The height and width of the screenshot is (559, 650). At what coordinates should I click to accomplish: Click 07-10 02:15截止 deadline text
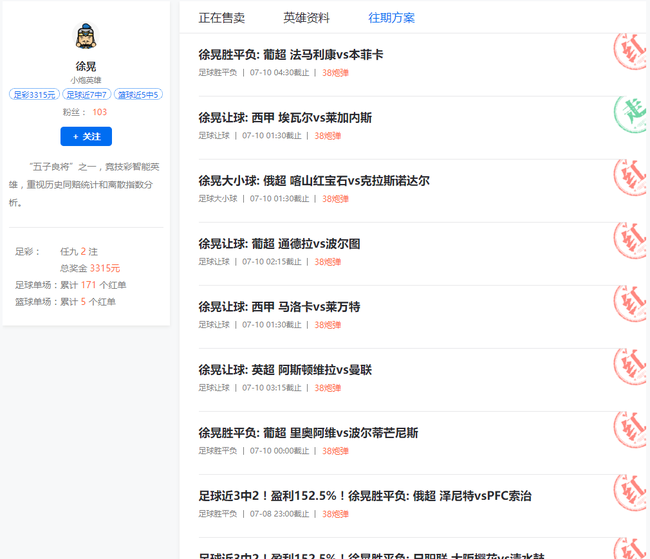(272, 262)
